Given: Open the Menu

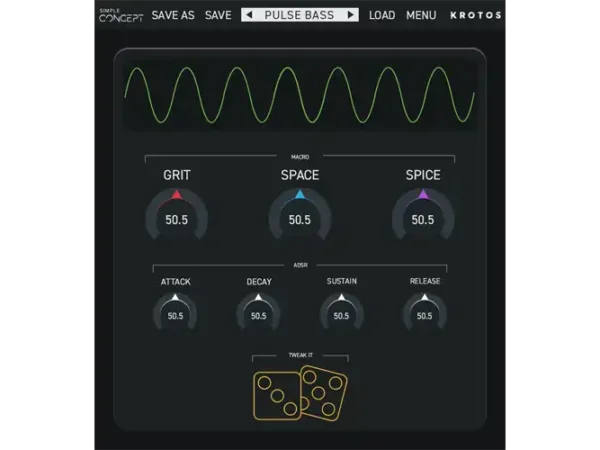Looking at the screenshot, I should tap(421, 15).
